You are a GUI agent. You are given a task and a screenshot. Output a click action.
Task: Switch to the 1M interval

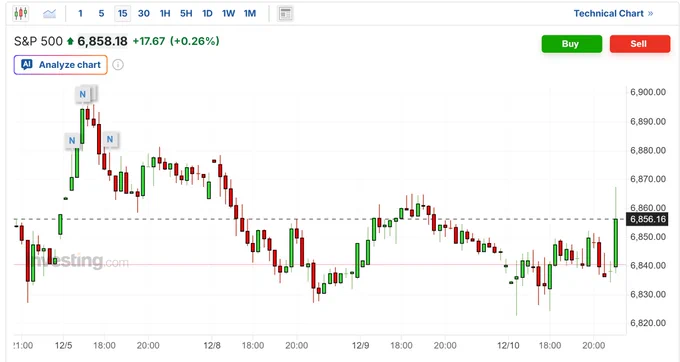250,13
